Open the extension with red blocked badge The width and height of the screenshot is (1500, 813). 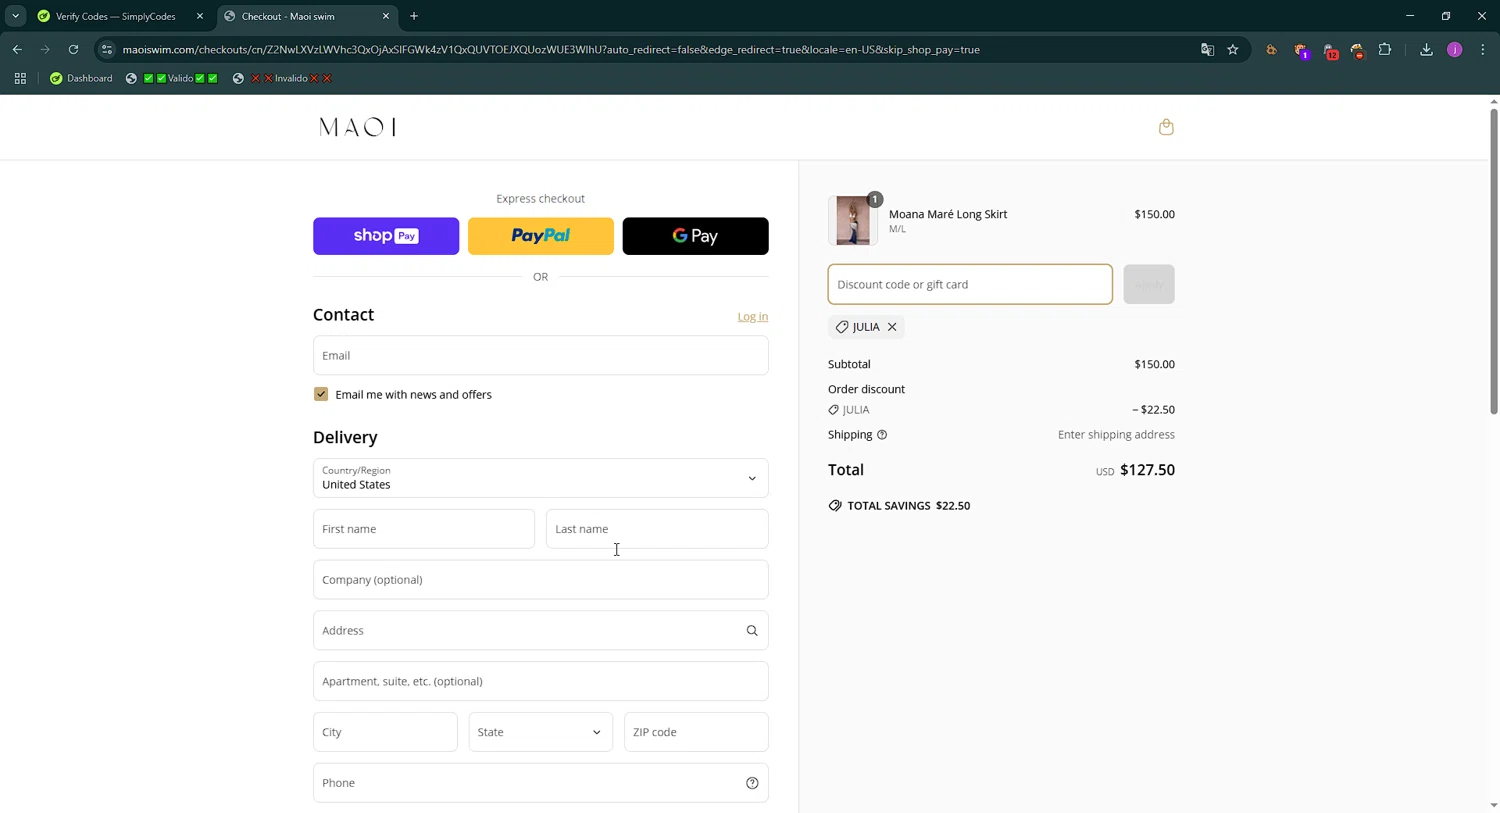pos(1357,50)
